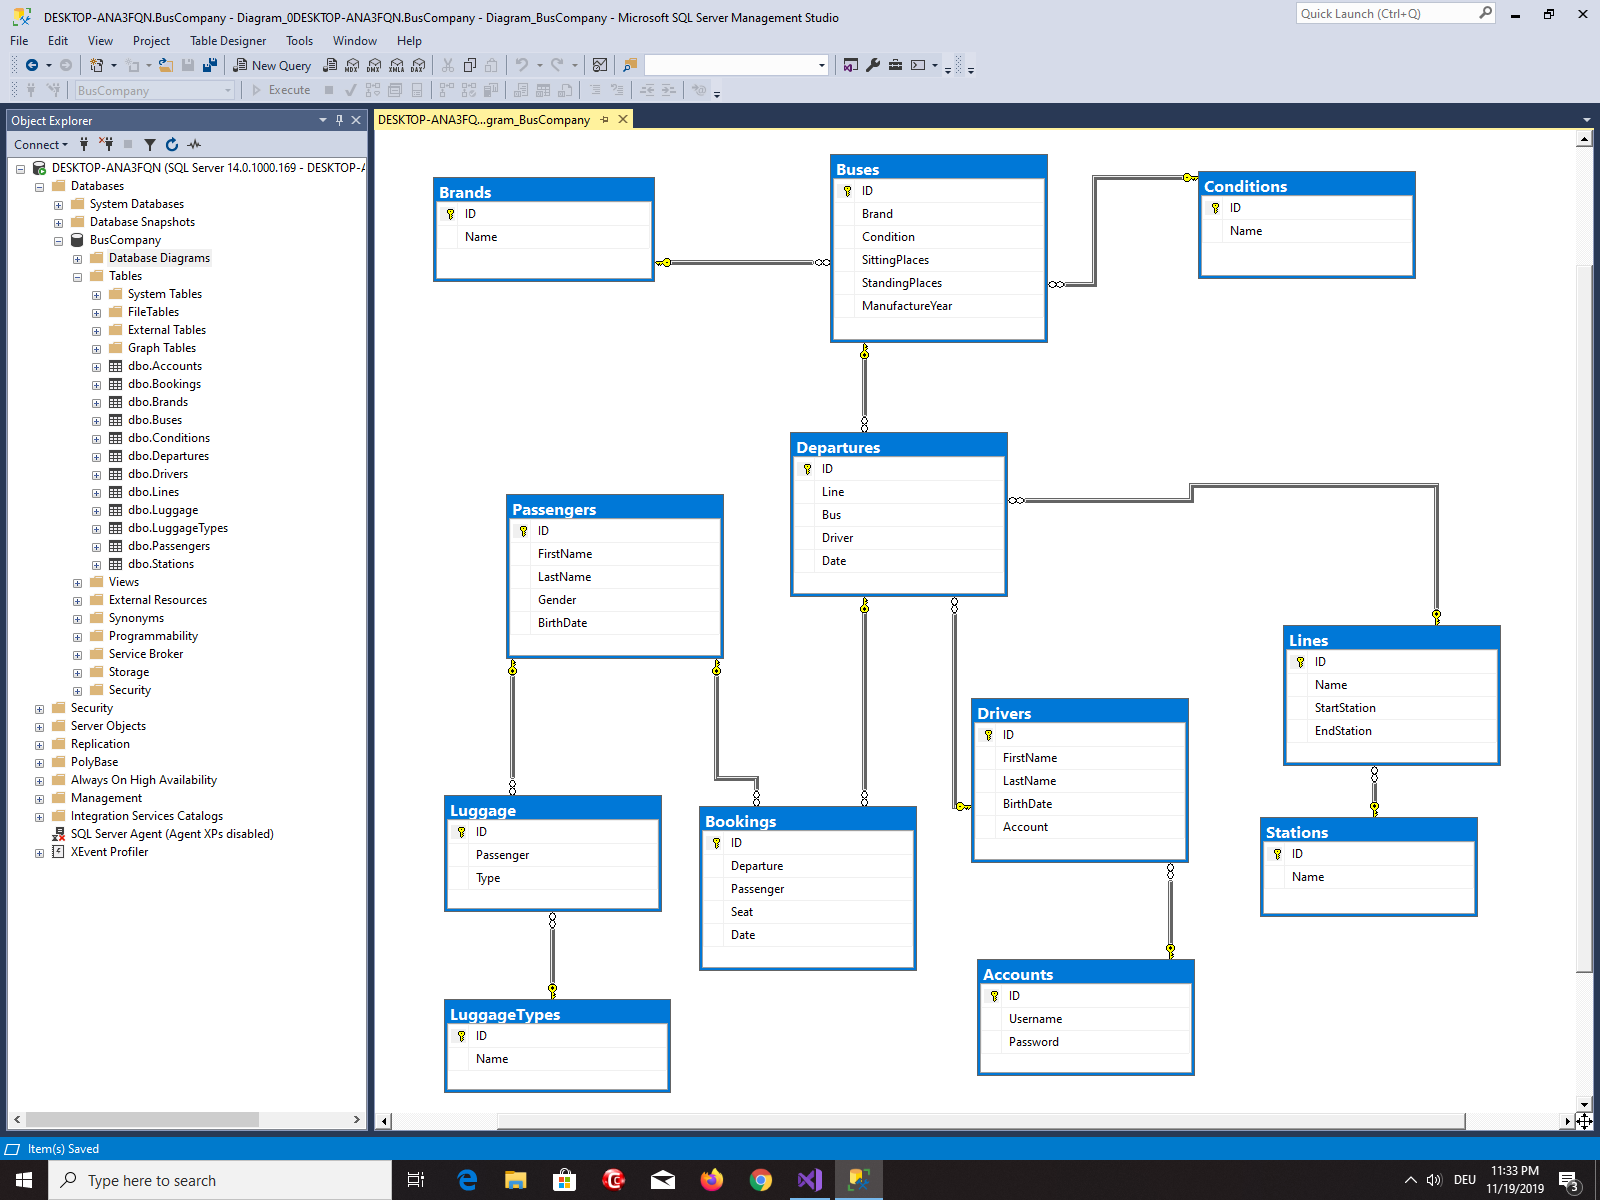Click the Filter icon in Object Explorer

pyautogui.click(x=150, y=144)
